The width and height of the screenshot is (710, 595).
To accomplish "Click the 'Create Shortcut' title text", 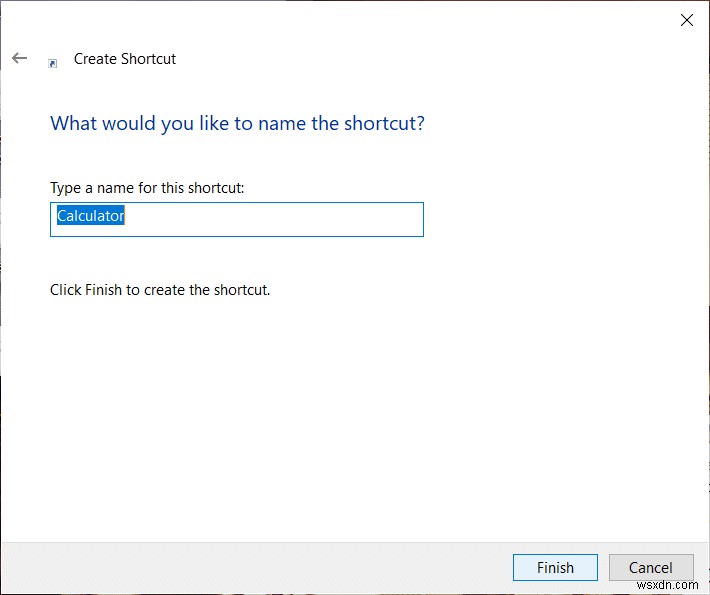I will [x=125, y=59].
